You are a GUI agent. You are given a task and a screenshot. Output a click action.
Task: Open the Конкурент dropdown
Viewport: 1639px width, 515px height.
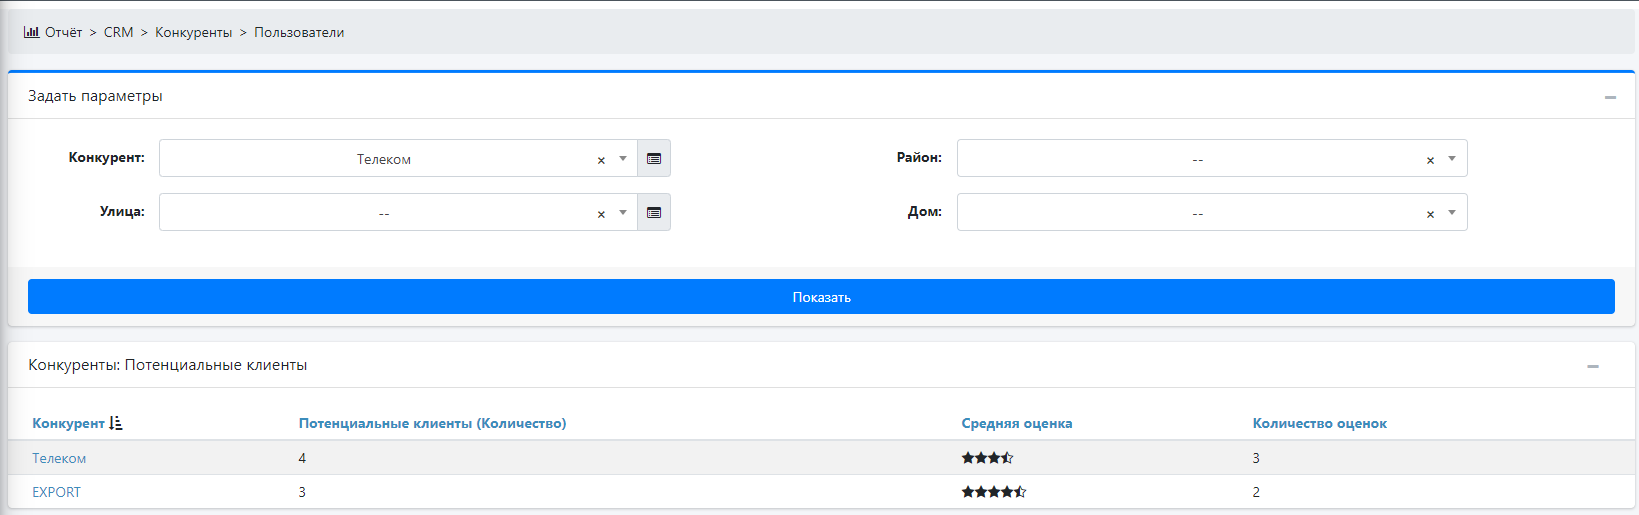tap(623, 159)
